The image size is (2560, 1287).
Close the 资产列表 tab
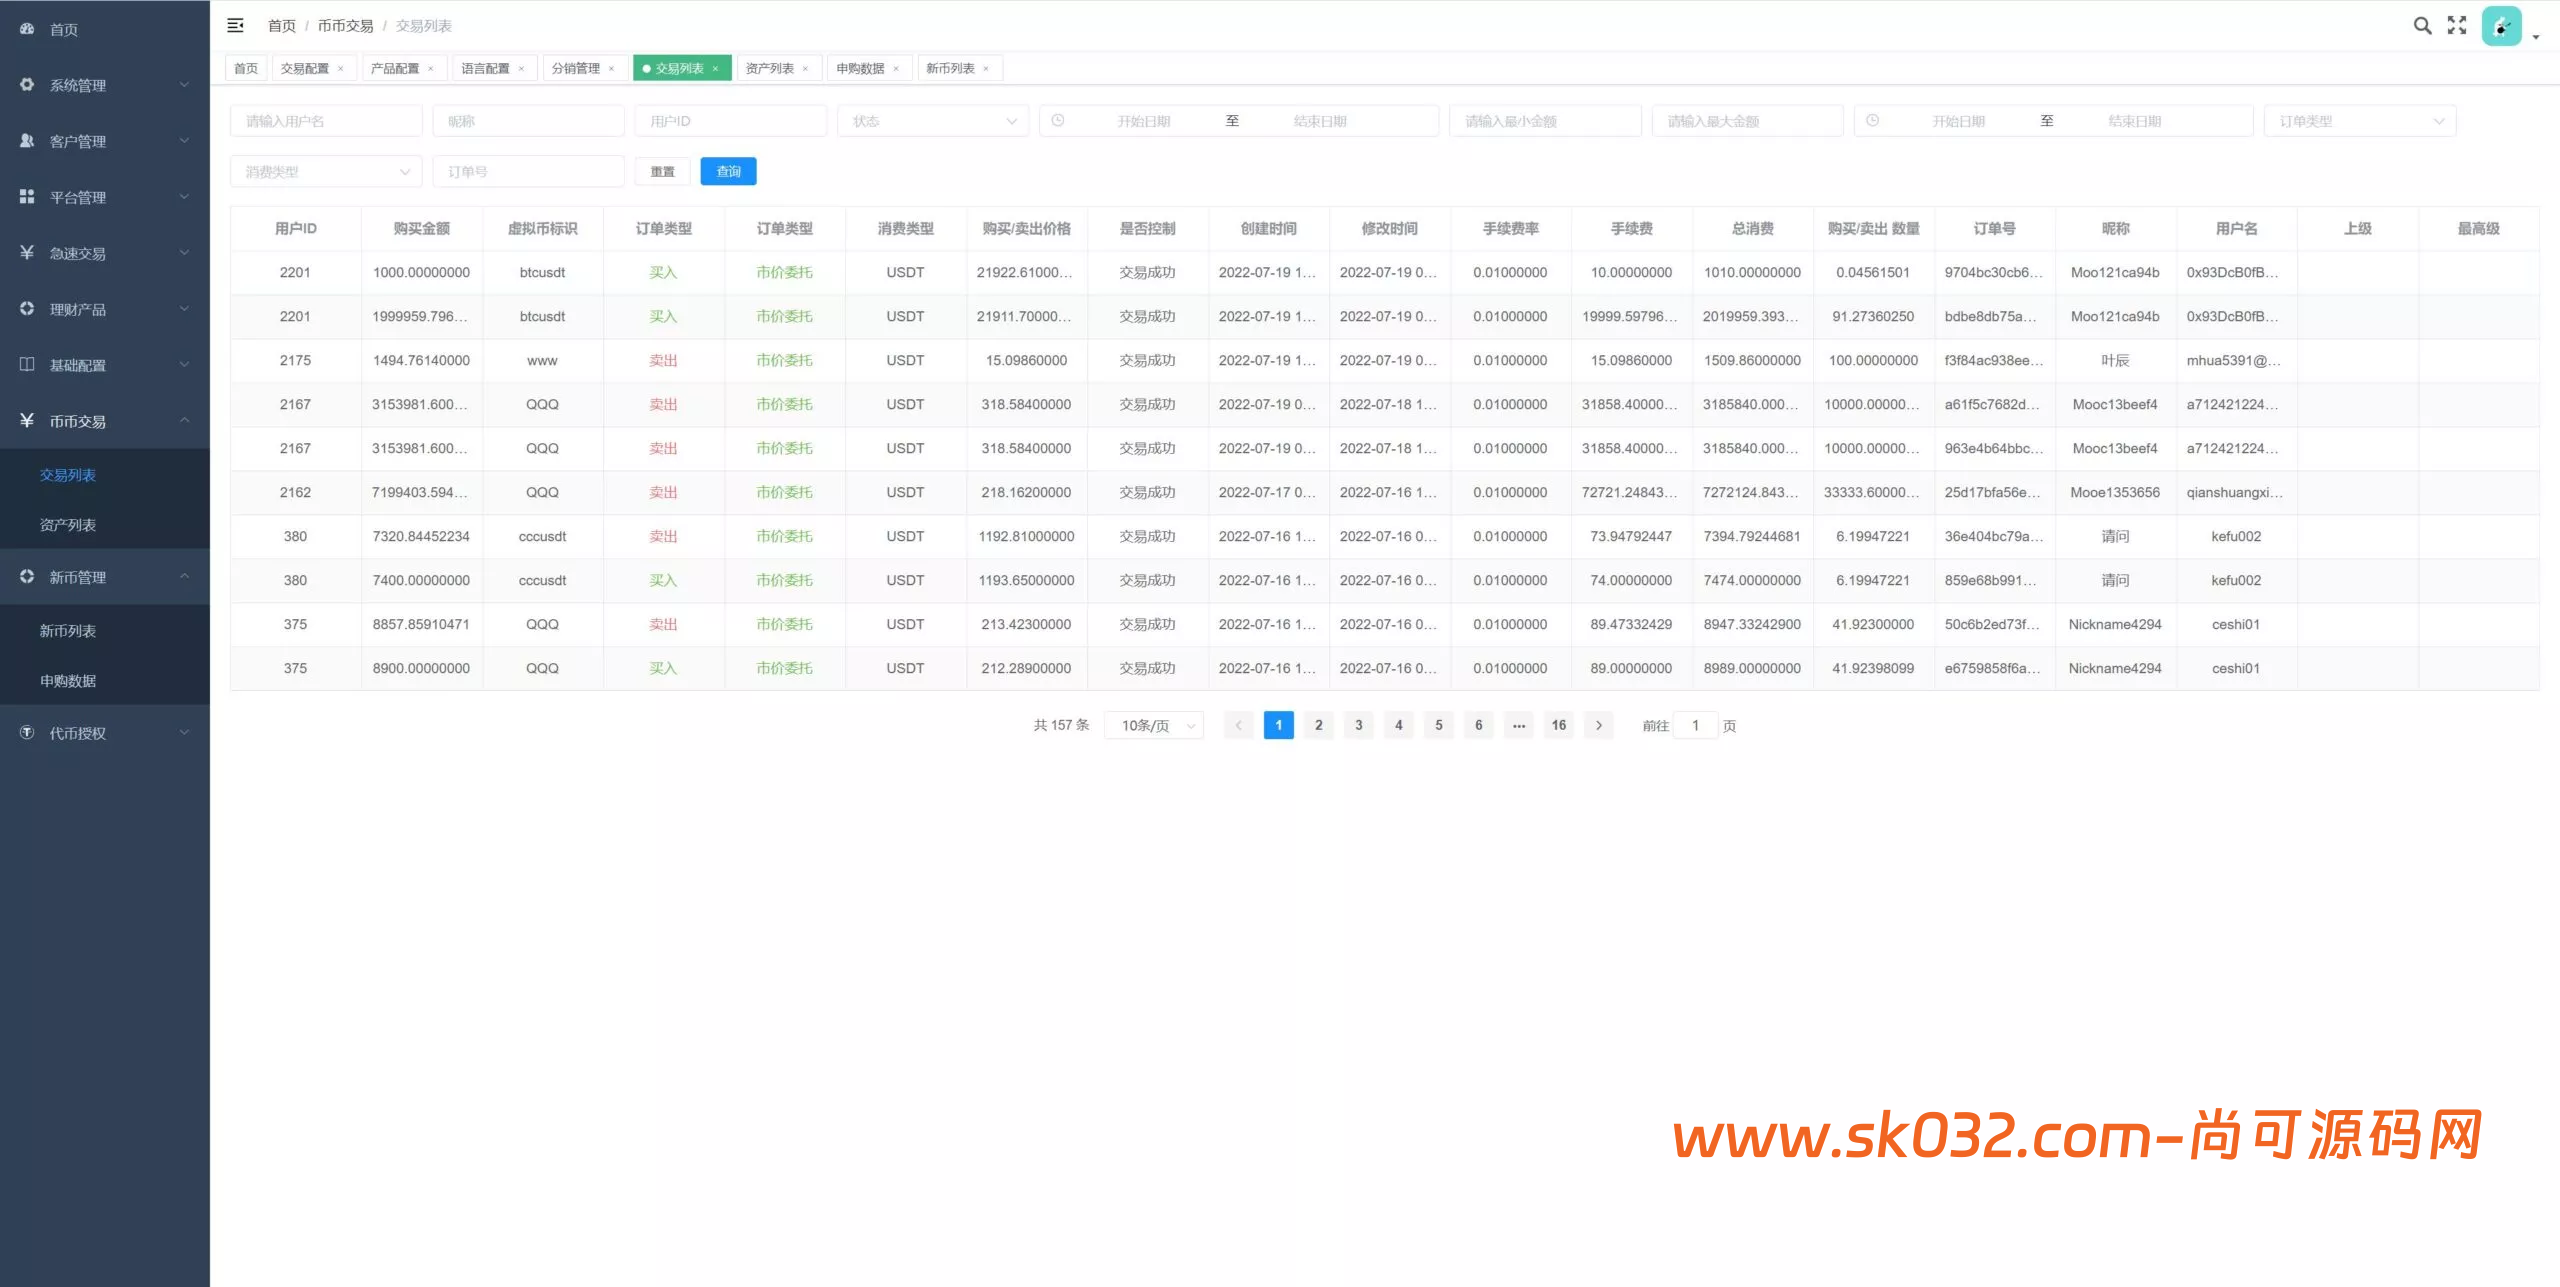(805, 69)
